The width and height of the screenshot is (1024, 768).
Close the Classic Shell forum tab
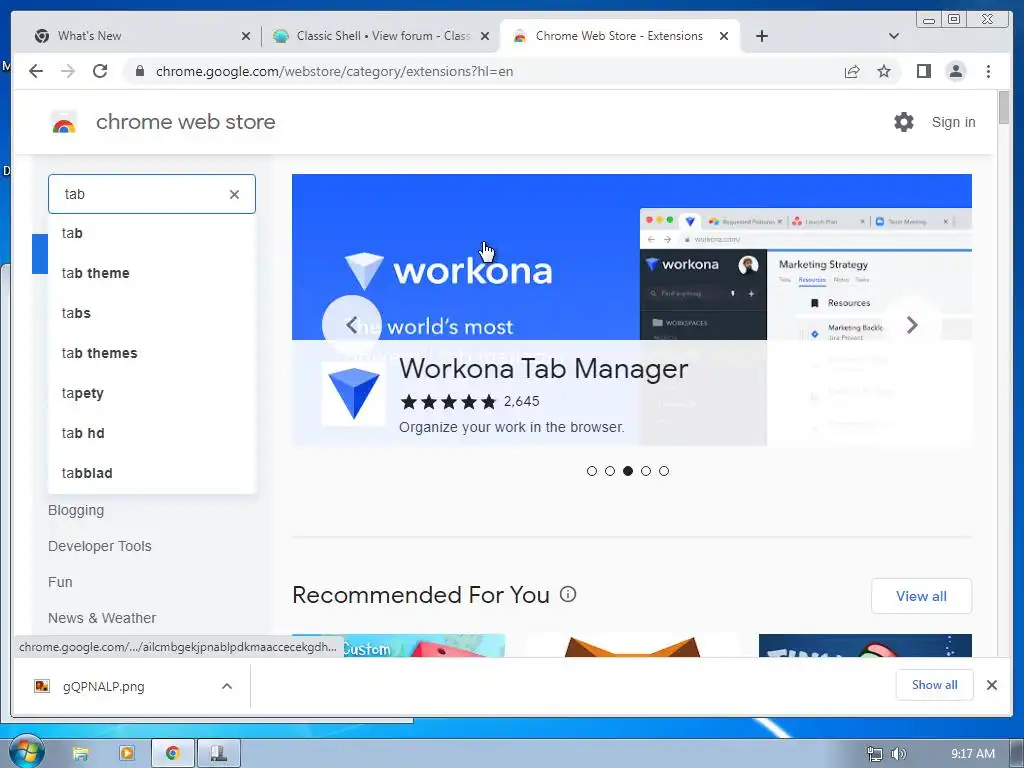pyautogui.click(x=485, y=36)
